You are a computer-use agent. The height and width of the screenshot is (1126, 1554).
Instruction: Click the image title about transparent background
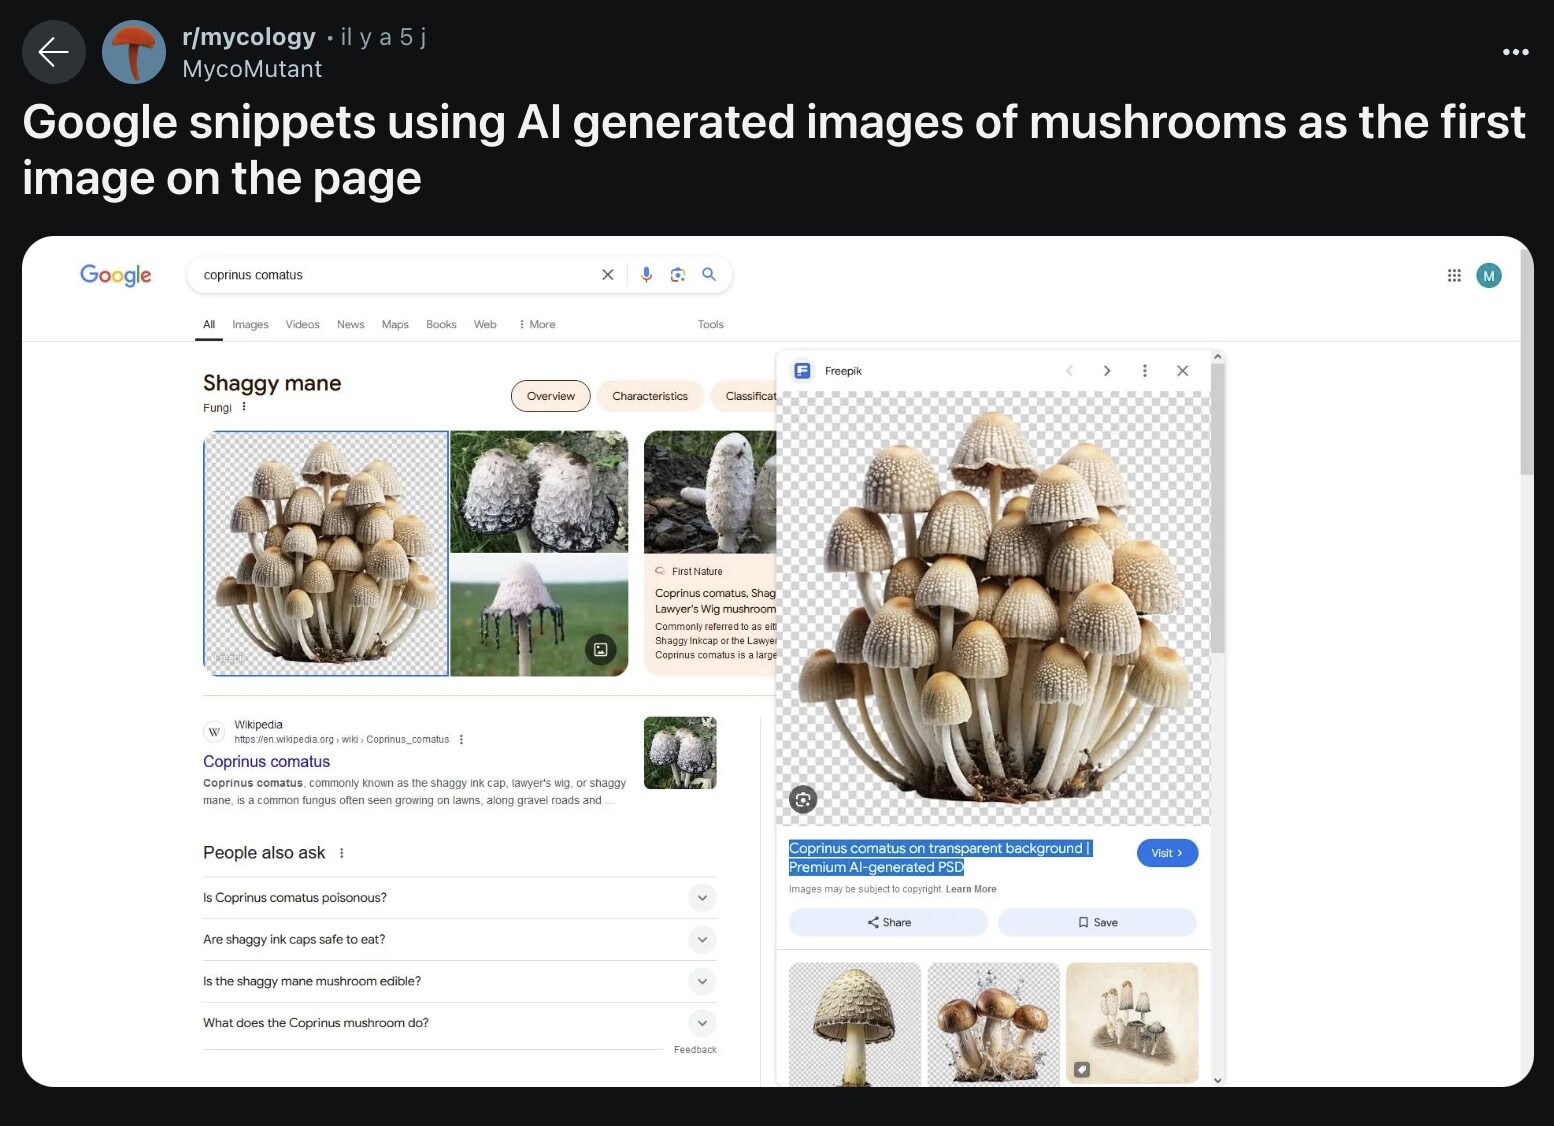(939, 858)
